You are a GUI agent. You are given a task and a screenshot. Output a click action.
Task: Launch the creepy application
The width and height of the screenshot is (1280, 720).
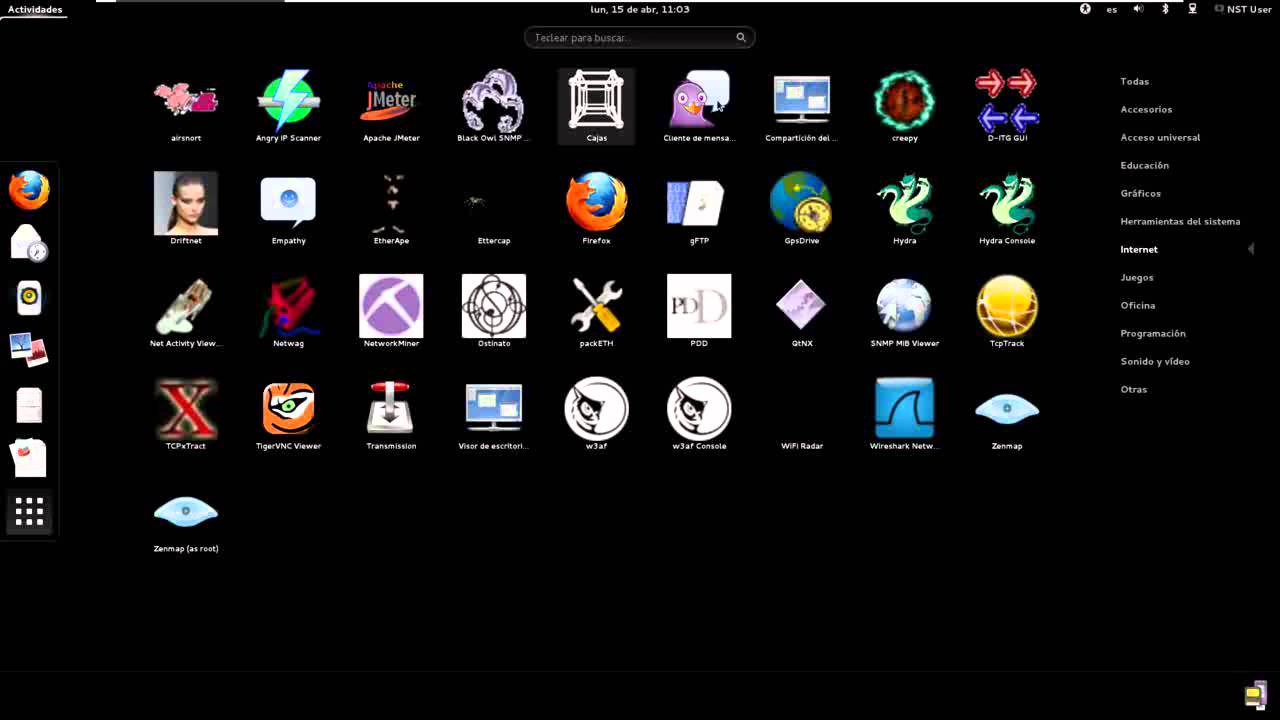[x=904, y=106]
